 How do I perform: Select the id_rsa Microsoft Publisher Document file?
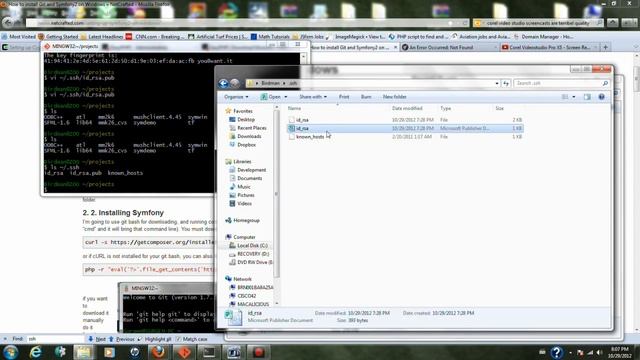pyautogui.click(x=405, y=128)
